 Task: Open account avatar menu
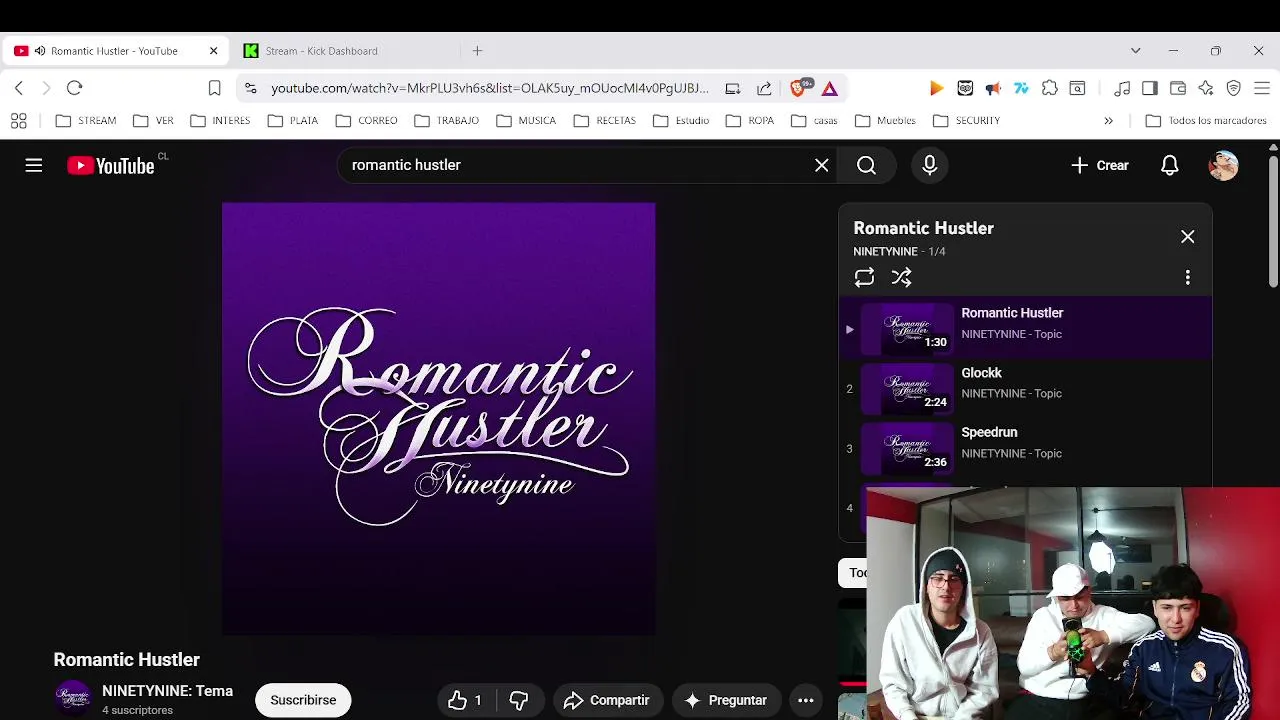coord(1224,165)
